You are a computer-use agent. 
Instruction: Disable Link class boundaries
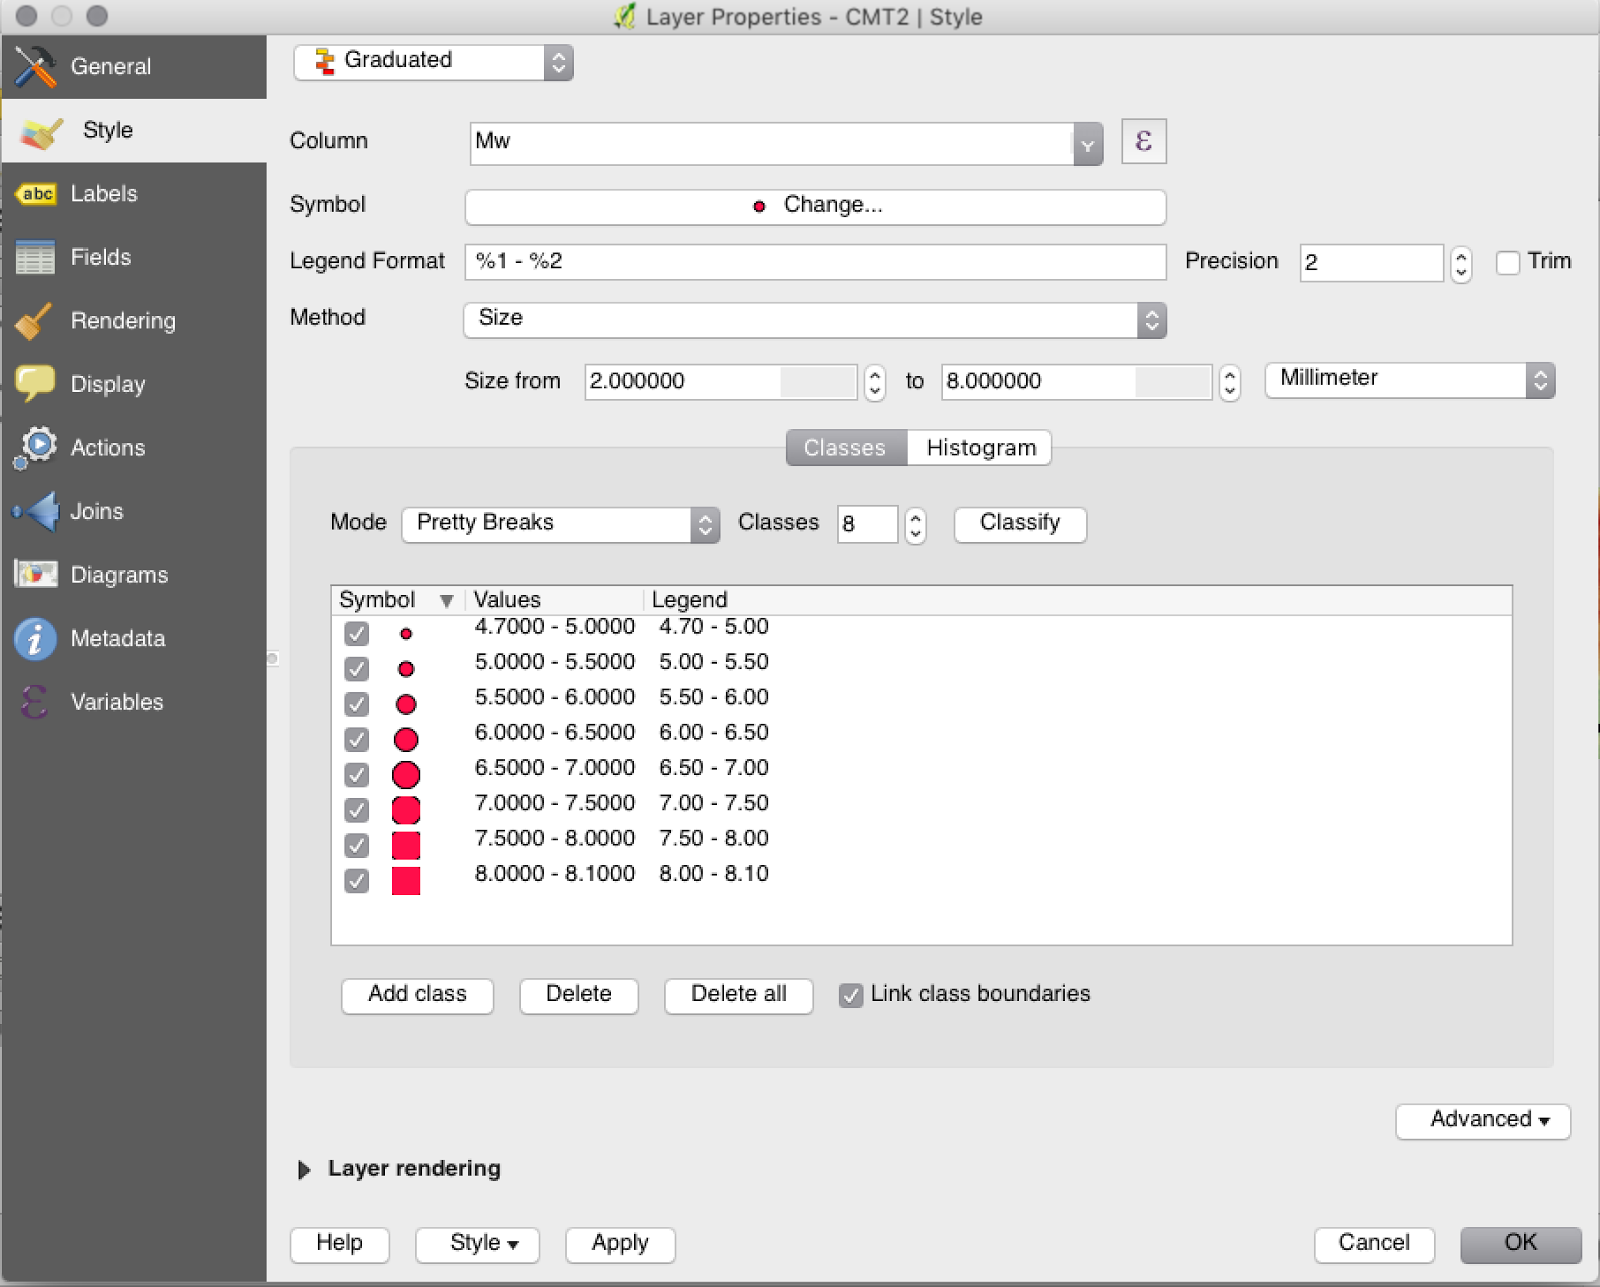coord(852,994)
